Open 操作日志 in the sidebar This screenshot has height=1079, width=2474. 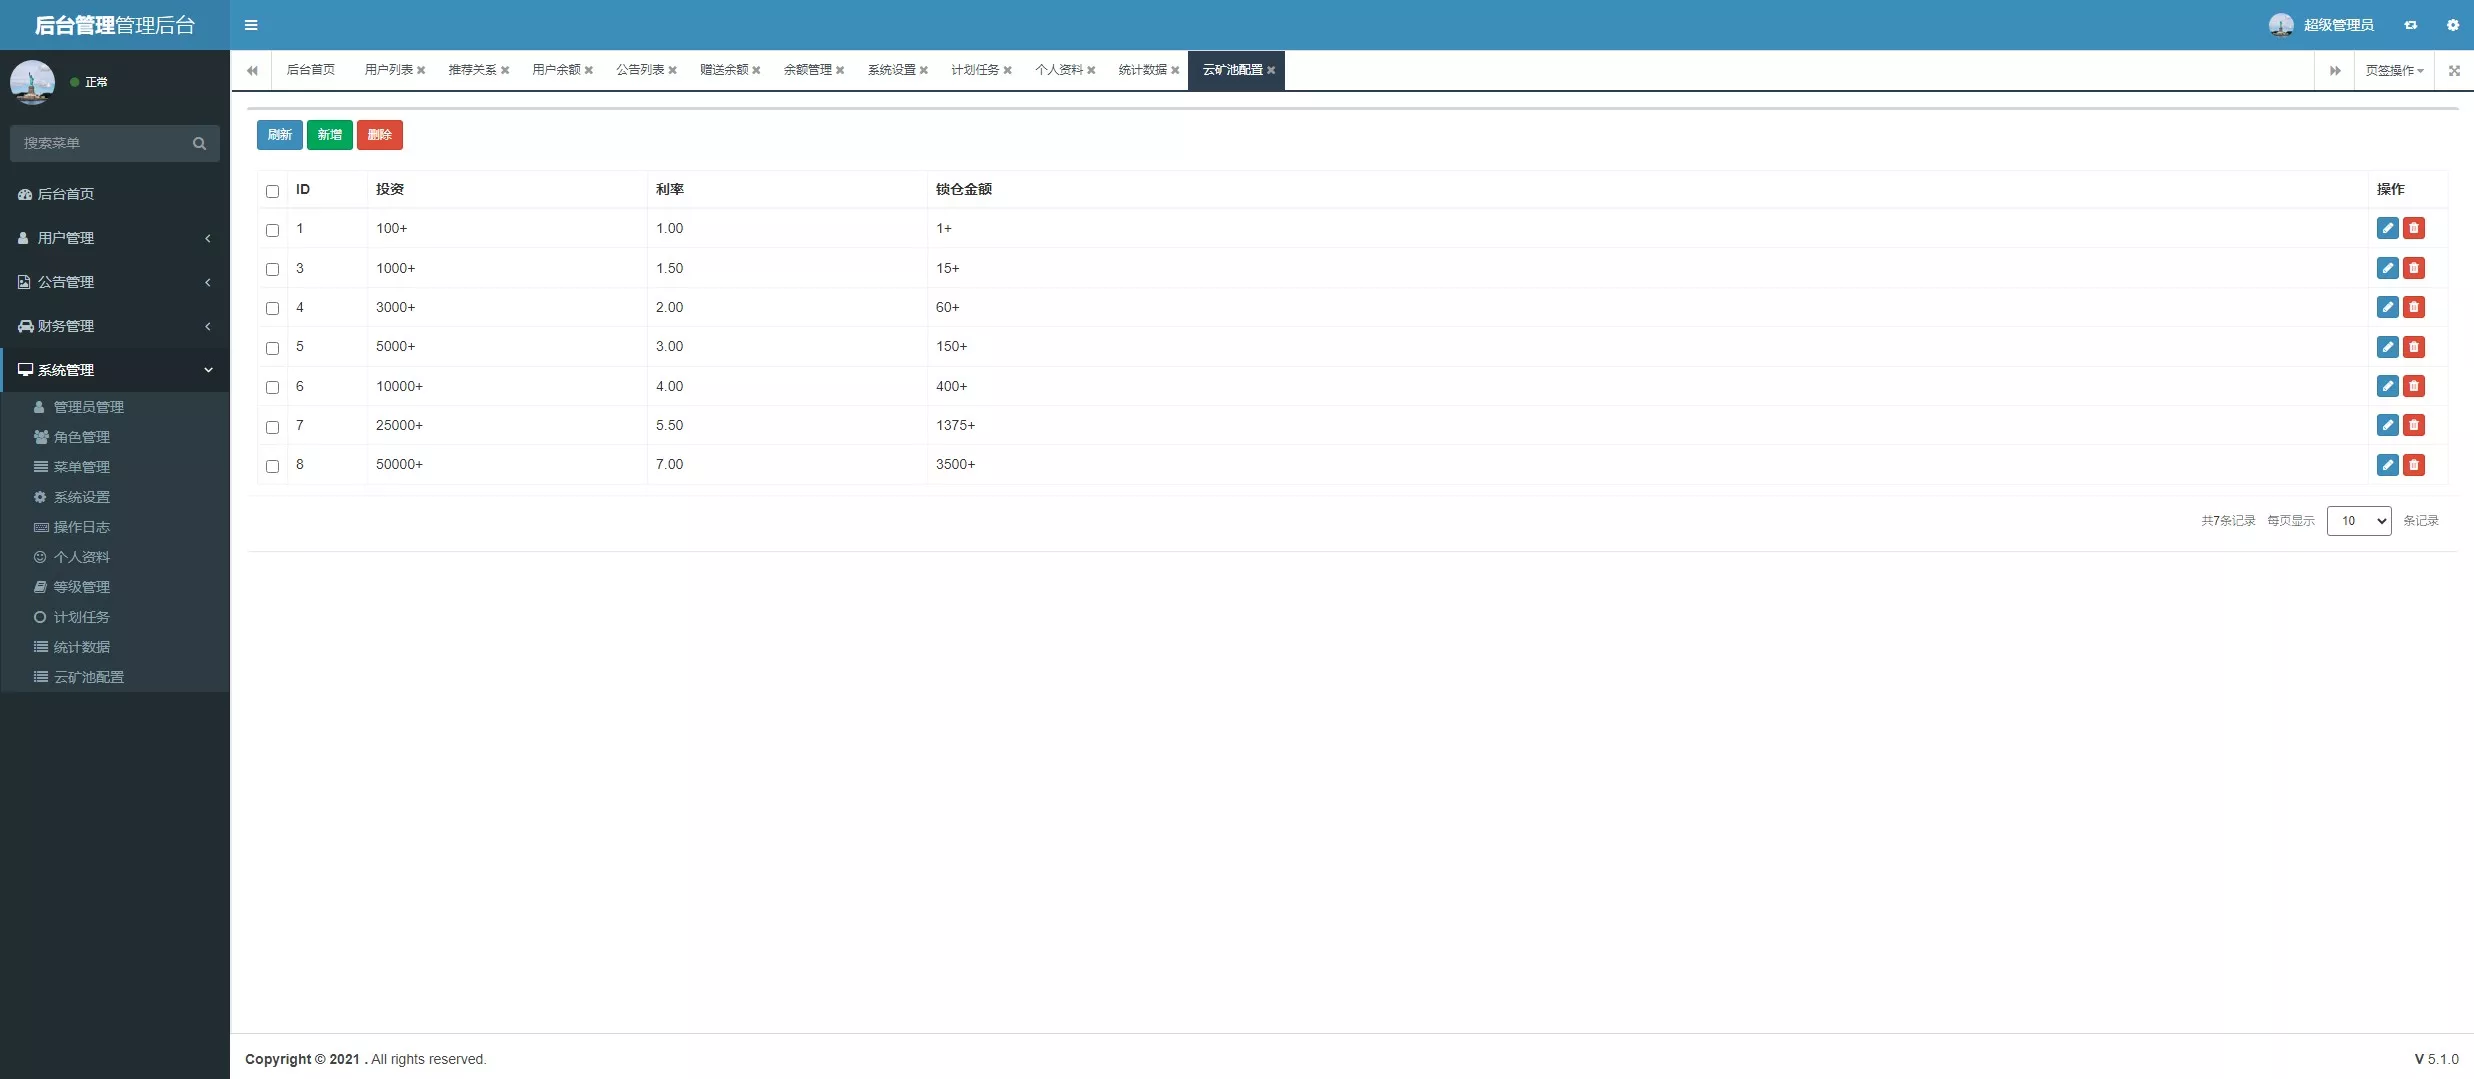[81, 527]
